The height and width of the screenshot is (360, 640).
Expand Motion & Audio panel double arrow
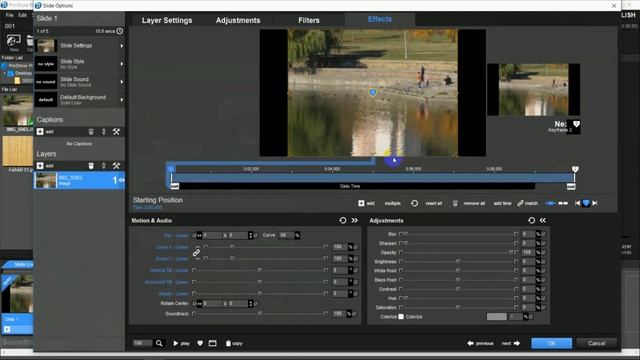click(355, 220)
